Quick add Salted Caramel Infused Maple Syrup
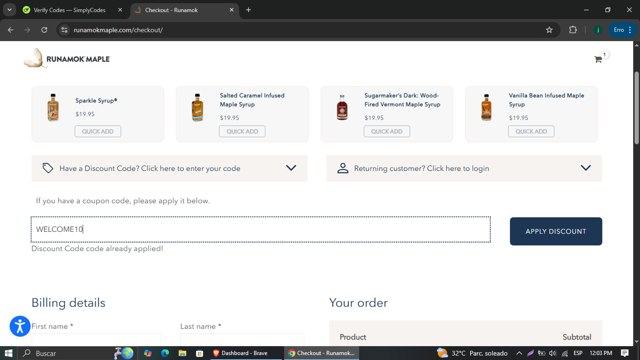The height and width of the screenshot is (360, 640). tap(242, 131)
